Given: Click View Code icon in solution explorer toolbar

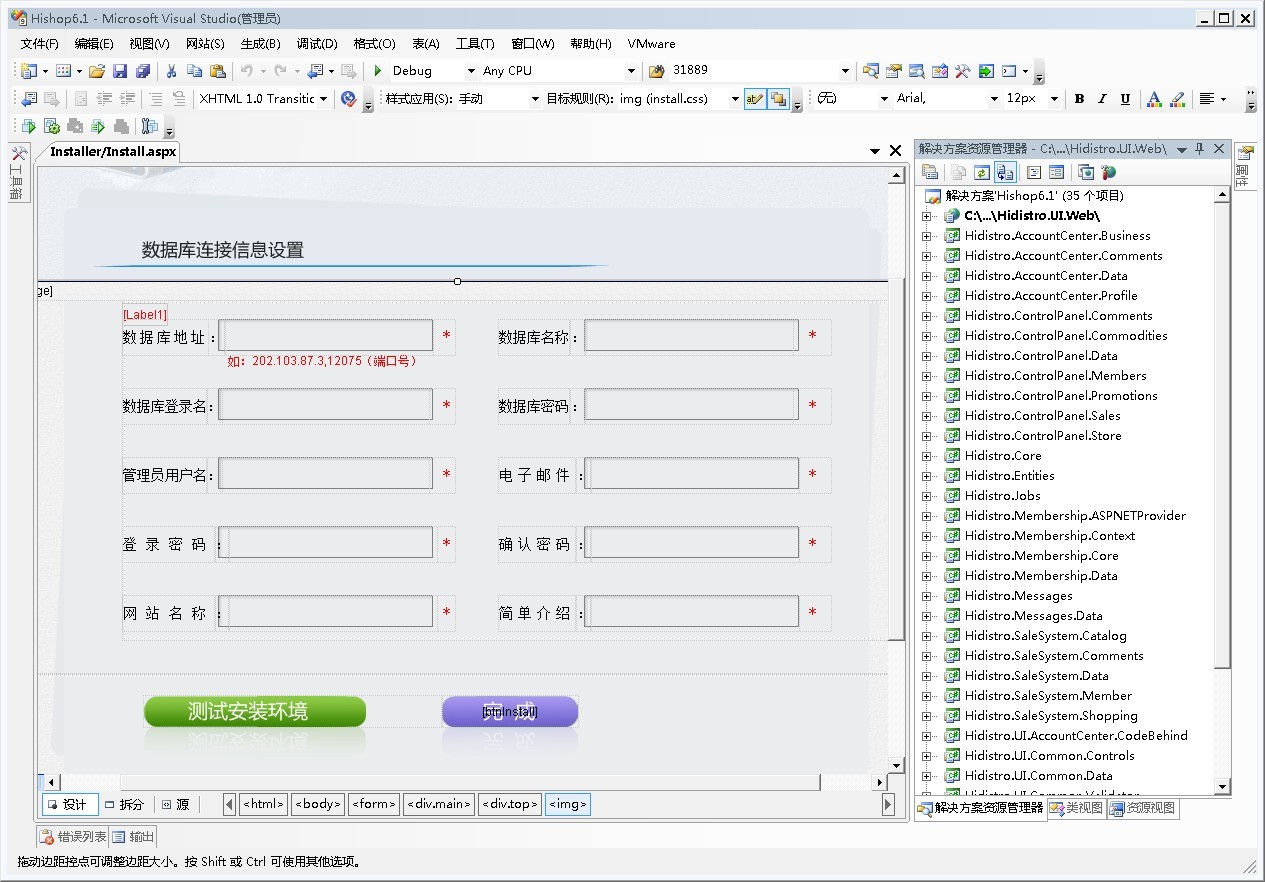Looking at the screenshot, I should tap(1034, 172).
